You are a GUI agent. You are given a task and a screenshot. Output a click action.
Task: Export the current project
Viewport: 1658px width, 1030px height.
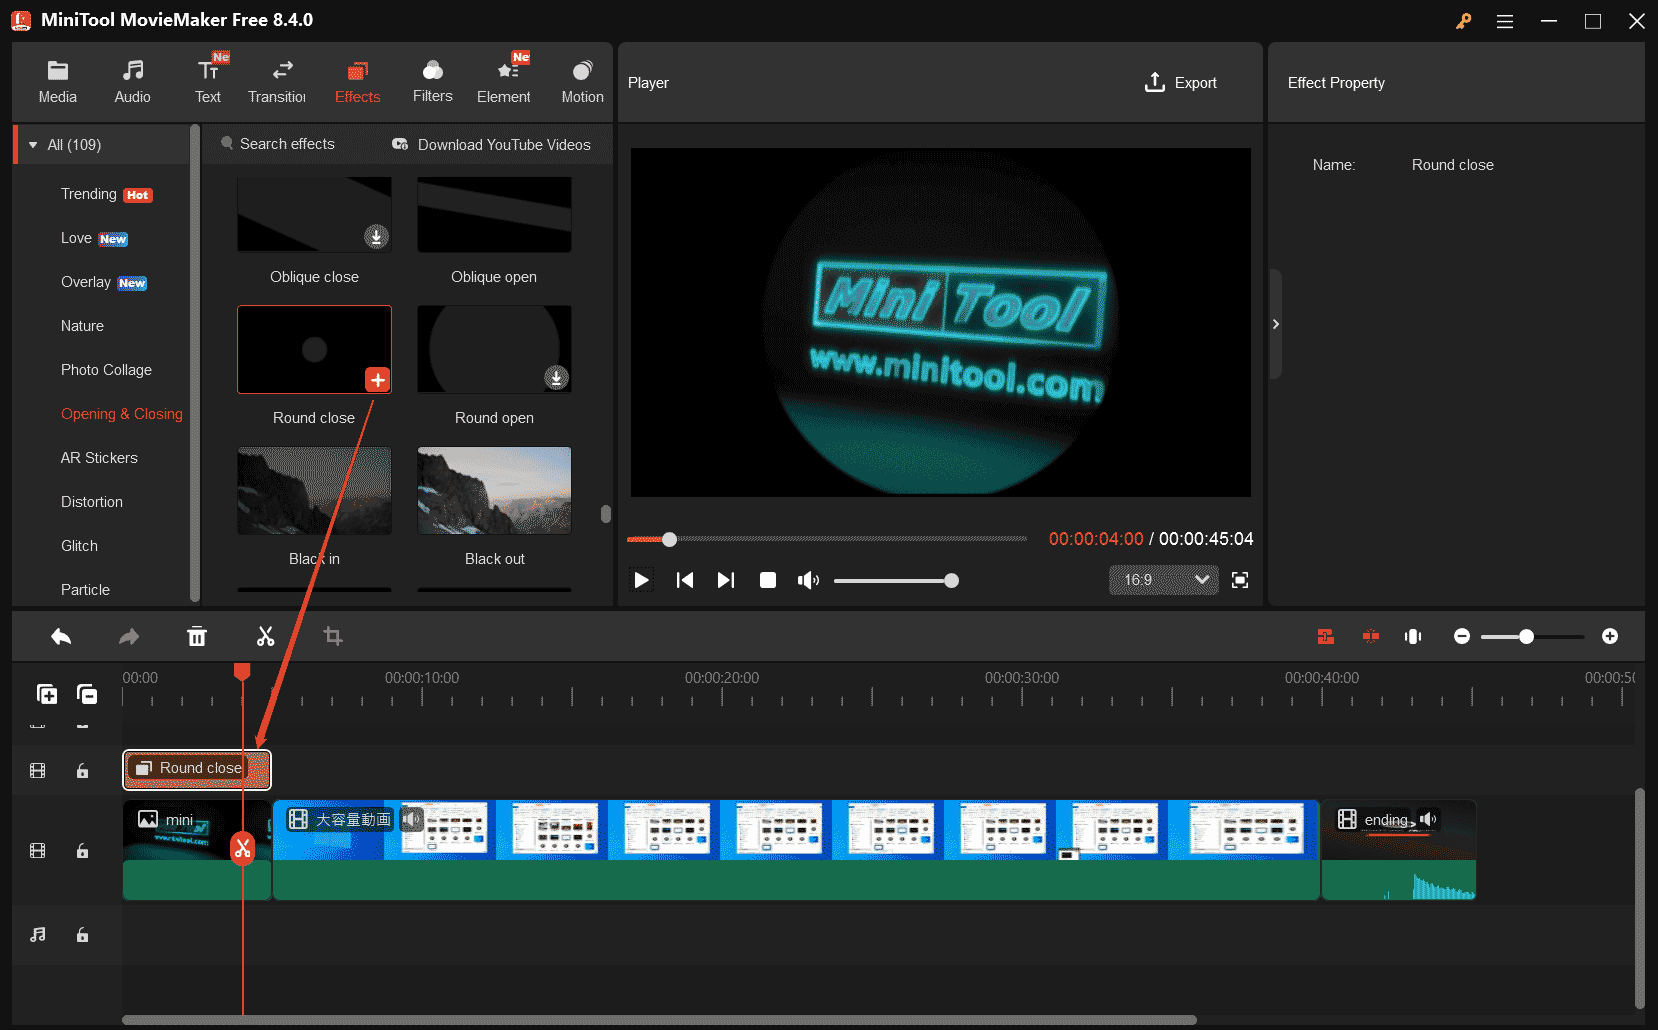pyautogui.click(x=1181, y=82)
